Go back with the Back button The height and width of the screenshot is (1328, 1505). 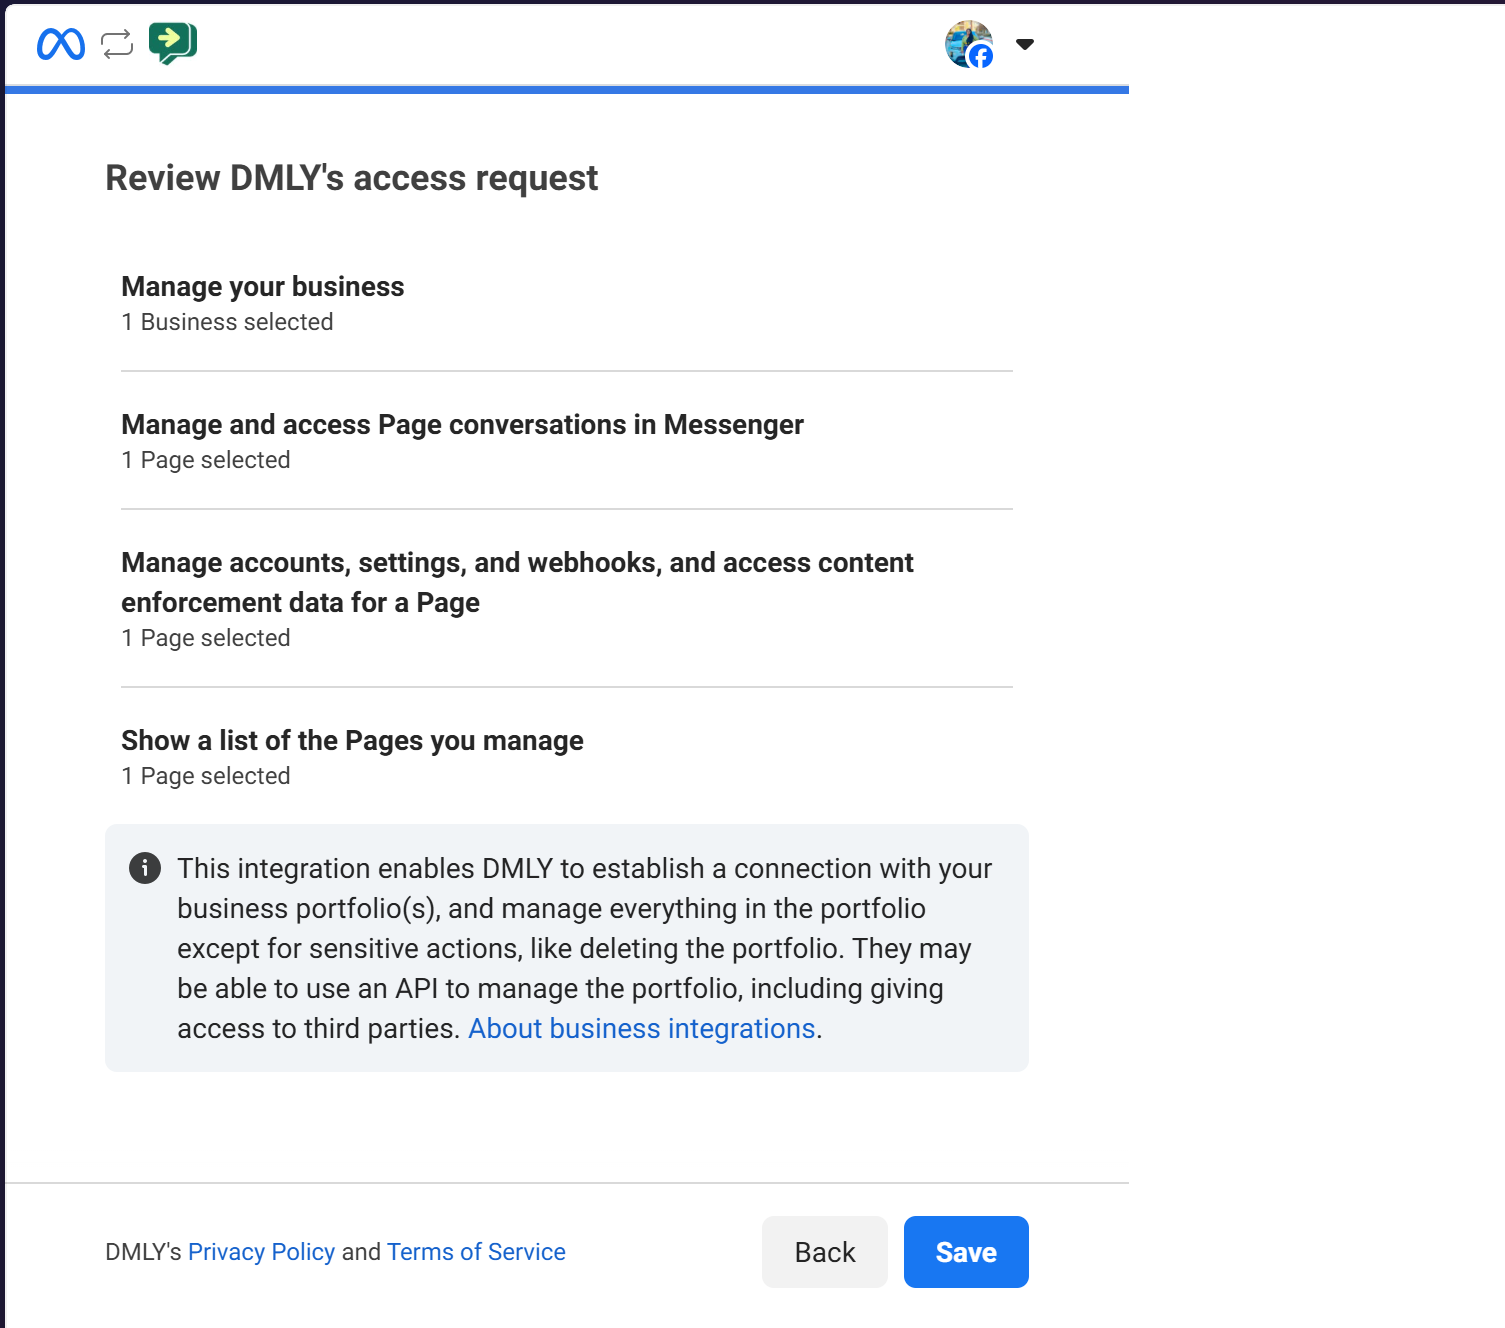click(825, 1252)
